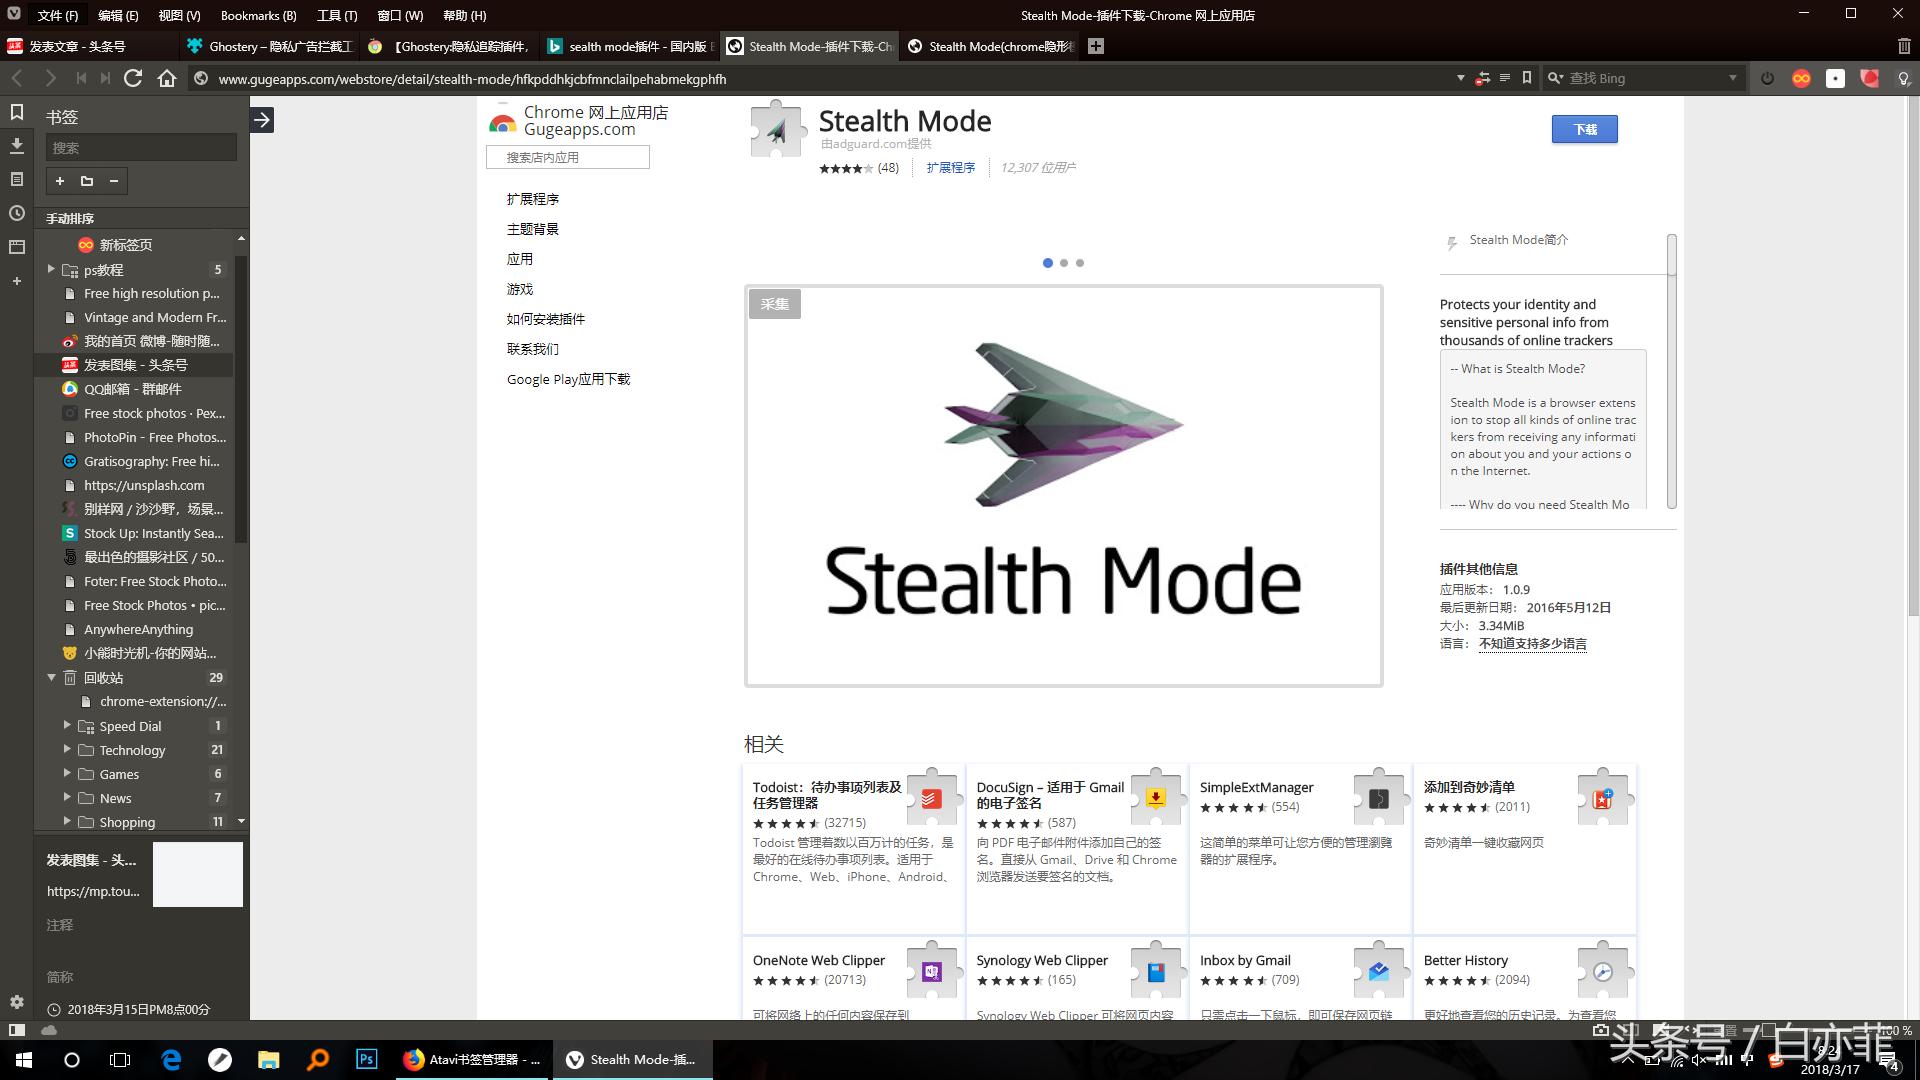Image resolution: width=1920 pixels, height=1080 pixels.
Task: Click the 搜索店内应用 store search field
Action: [567, 157]
